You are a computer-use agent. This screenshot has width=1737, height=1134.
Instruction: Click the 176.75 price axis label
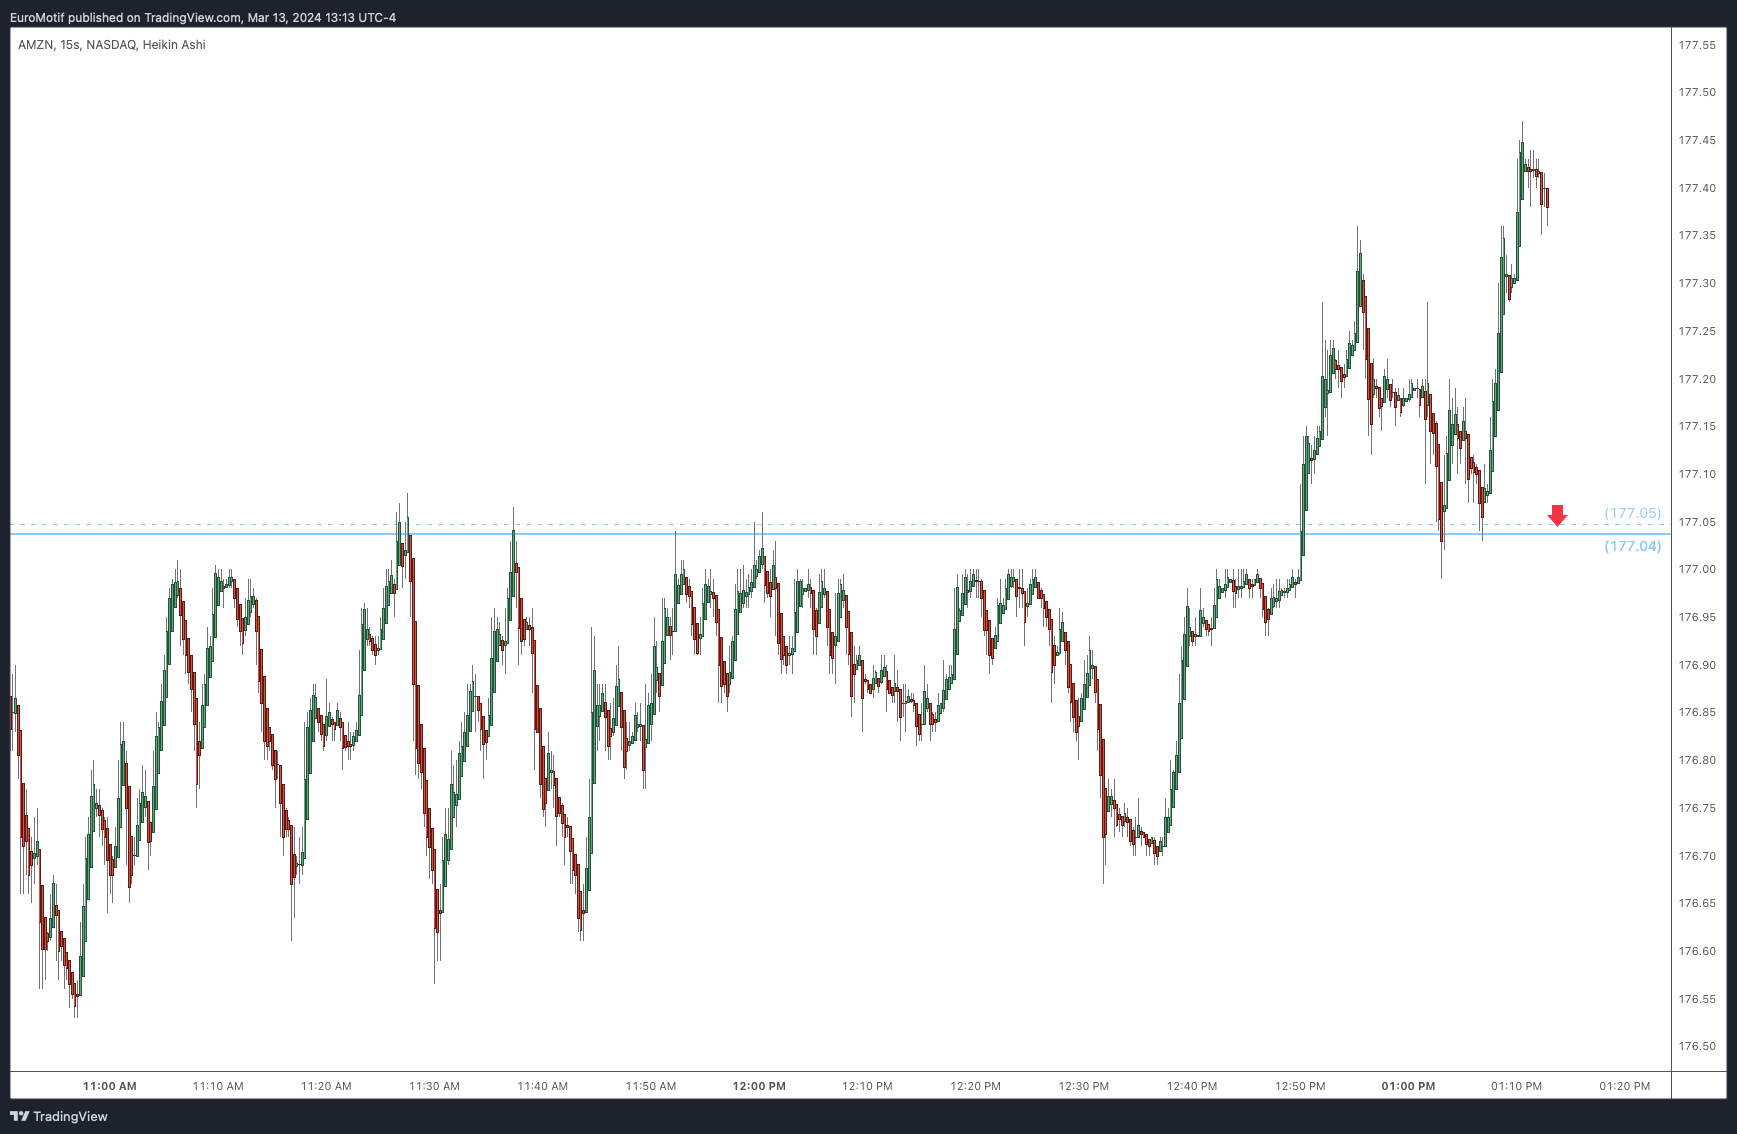click(1697, 808)
